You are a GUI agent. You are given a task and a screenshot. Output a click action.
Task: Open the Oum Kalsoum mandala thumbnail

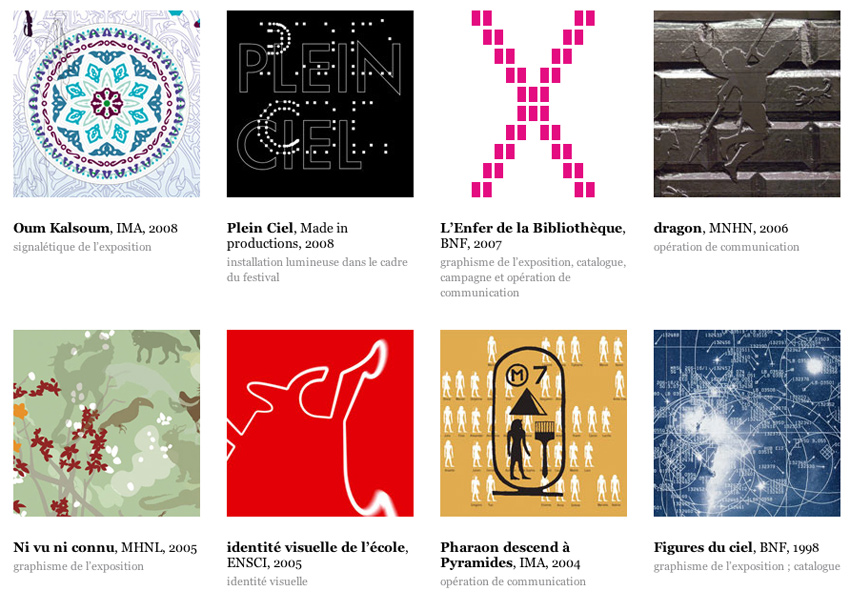click(106, 104)
